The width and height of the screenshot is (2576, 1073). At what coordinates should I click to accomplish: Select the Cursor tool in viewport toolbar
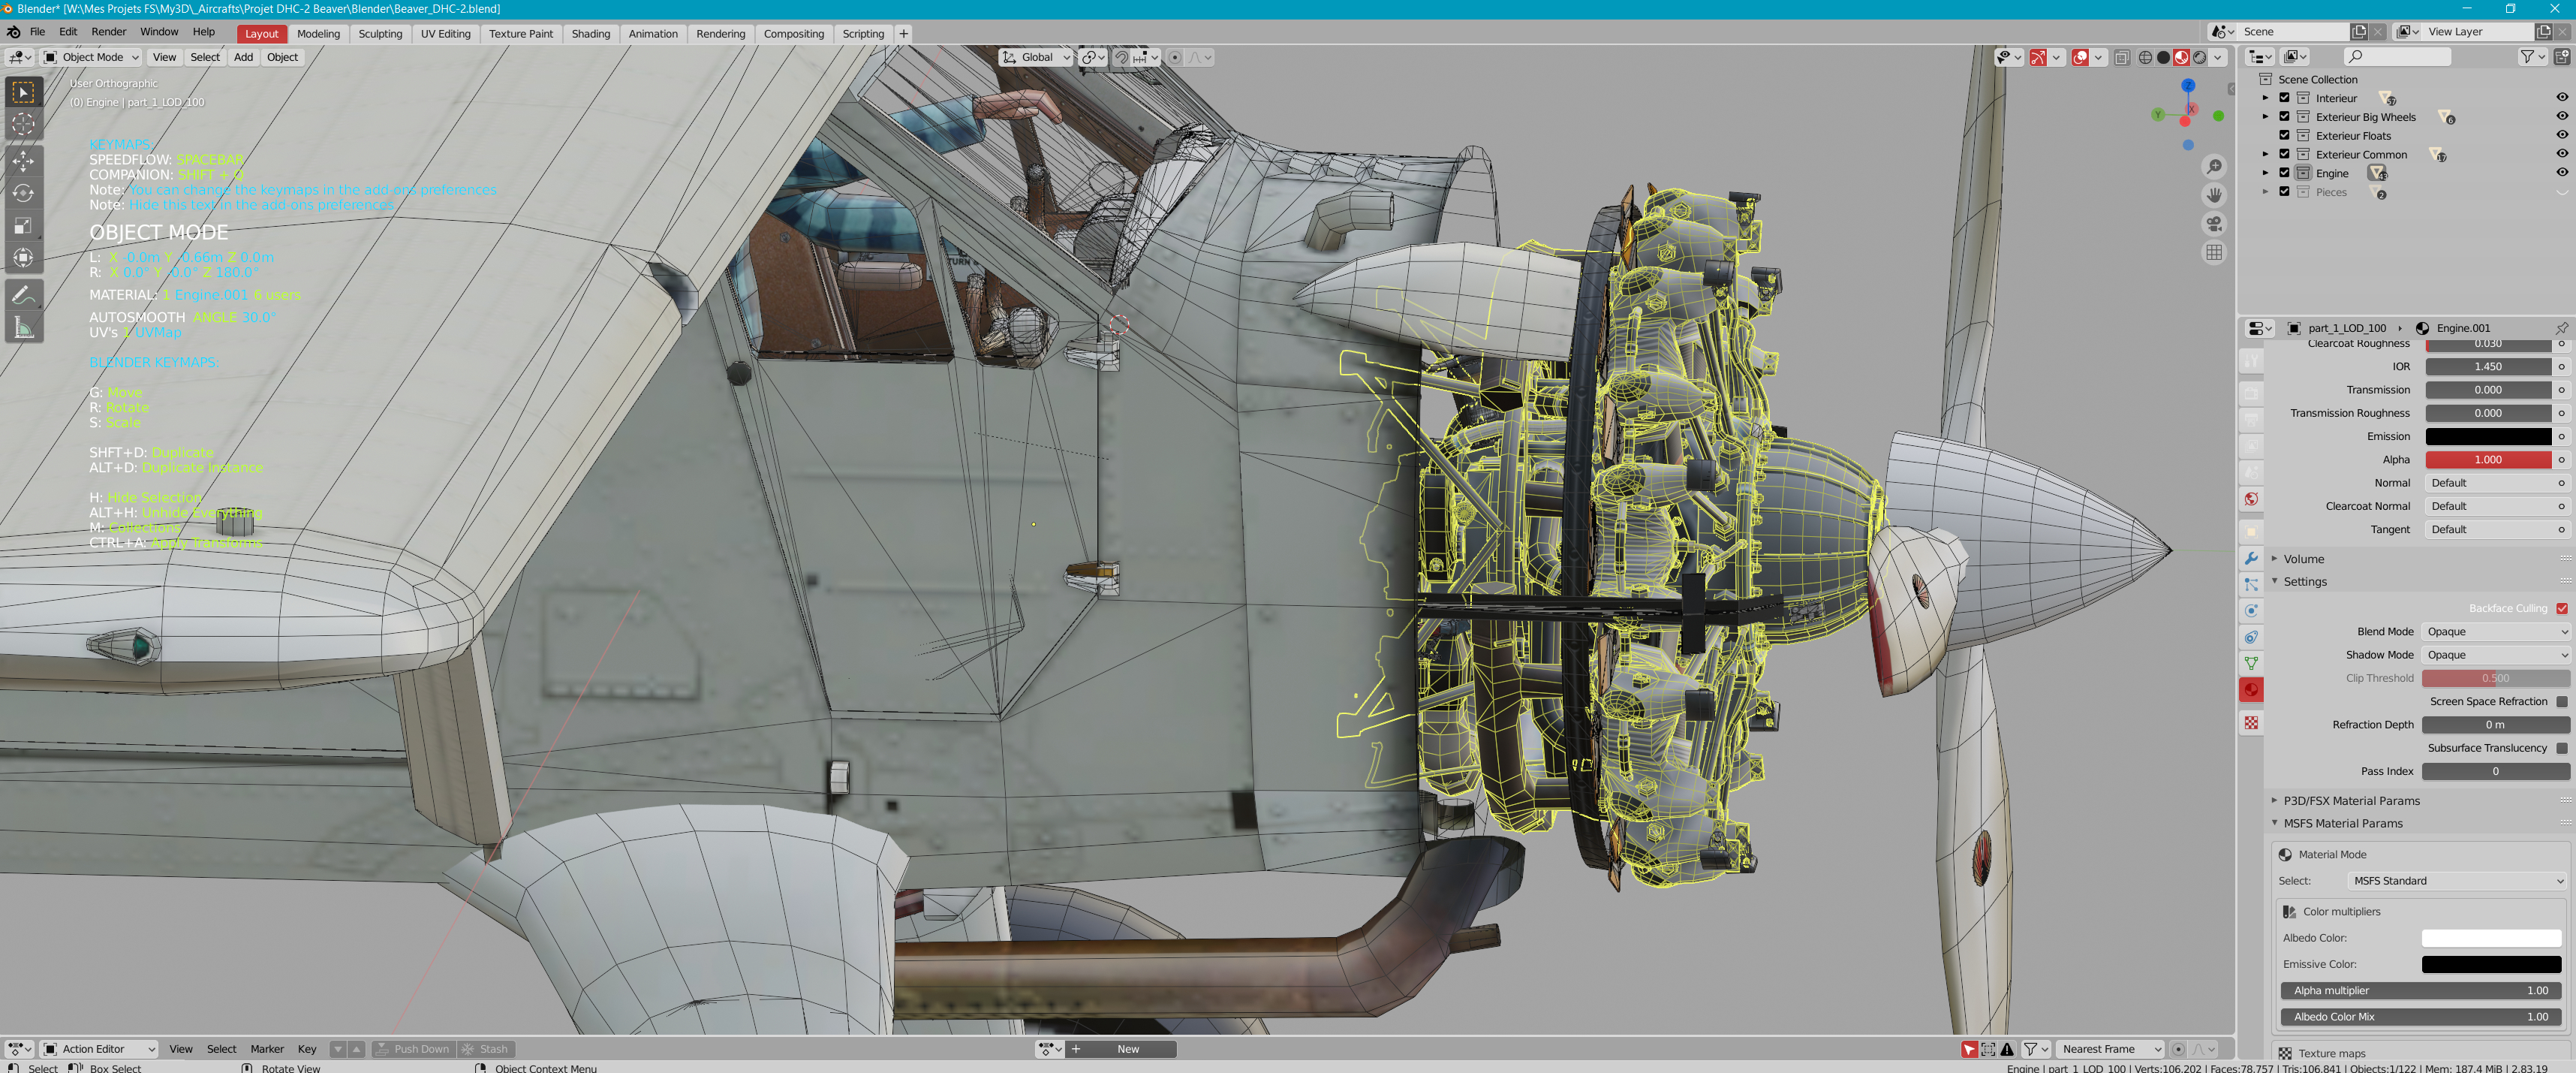click(x=23, y=125)
